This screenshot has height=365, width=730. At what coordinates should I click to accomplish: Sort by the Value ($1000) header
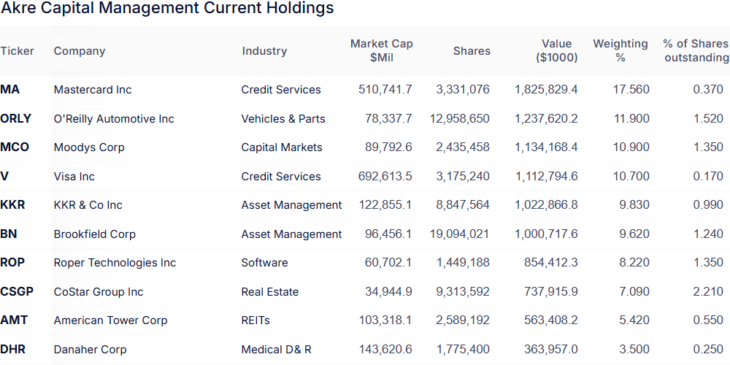click(556, 51)
